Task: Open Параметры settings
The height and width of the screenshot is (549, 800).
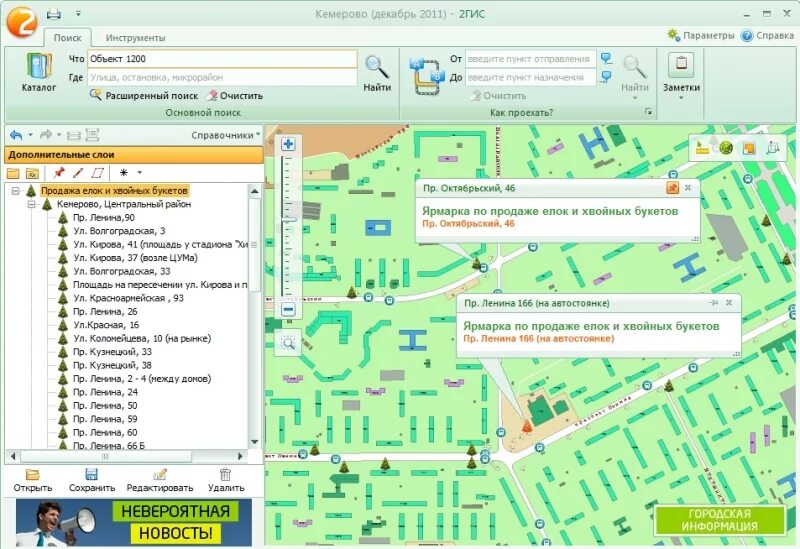Action: point(701,35)
